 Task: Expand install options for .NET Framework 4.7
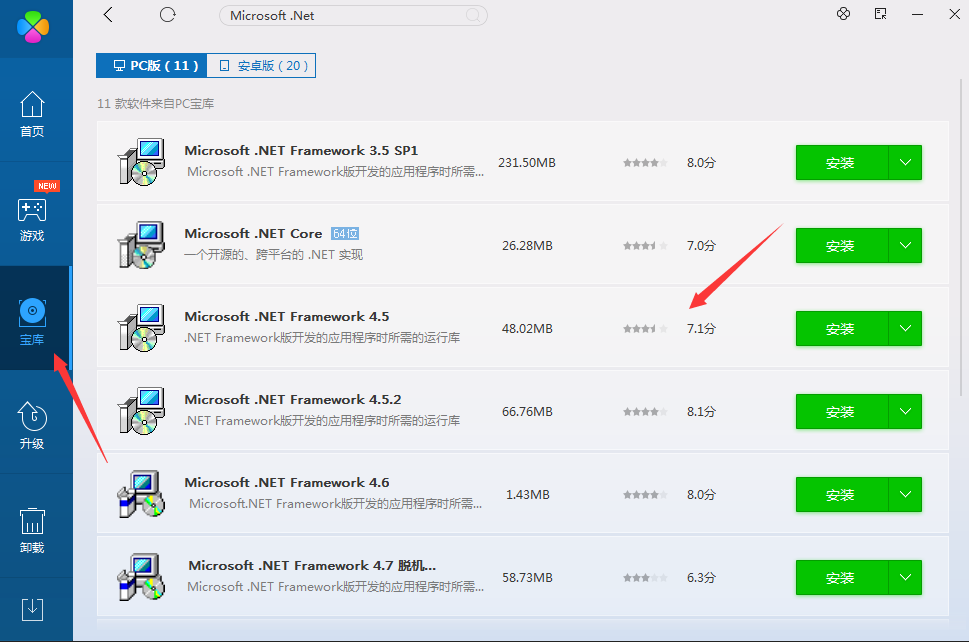(x=905, y=578)
